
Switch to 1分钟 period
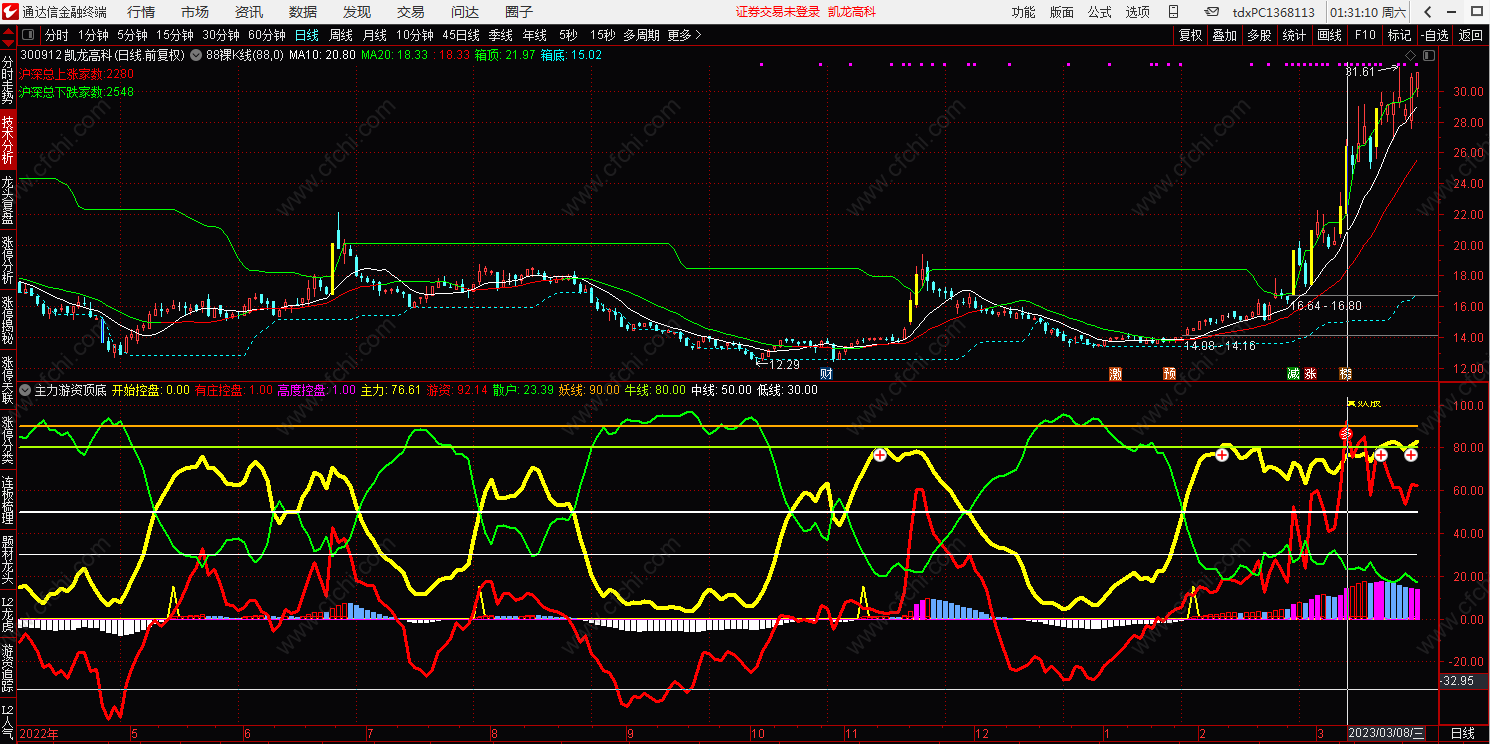point(92,35)
